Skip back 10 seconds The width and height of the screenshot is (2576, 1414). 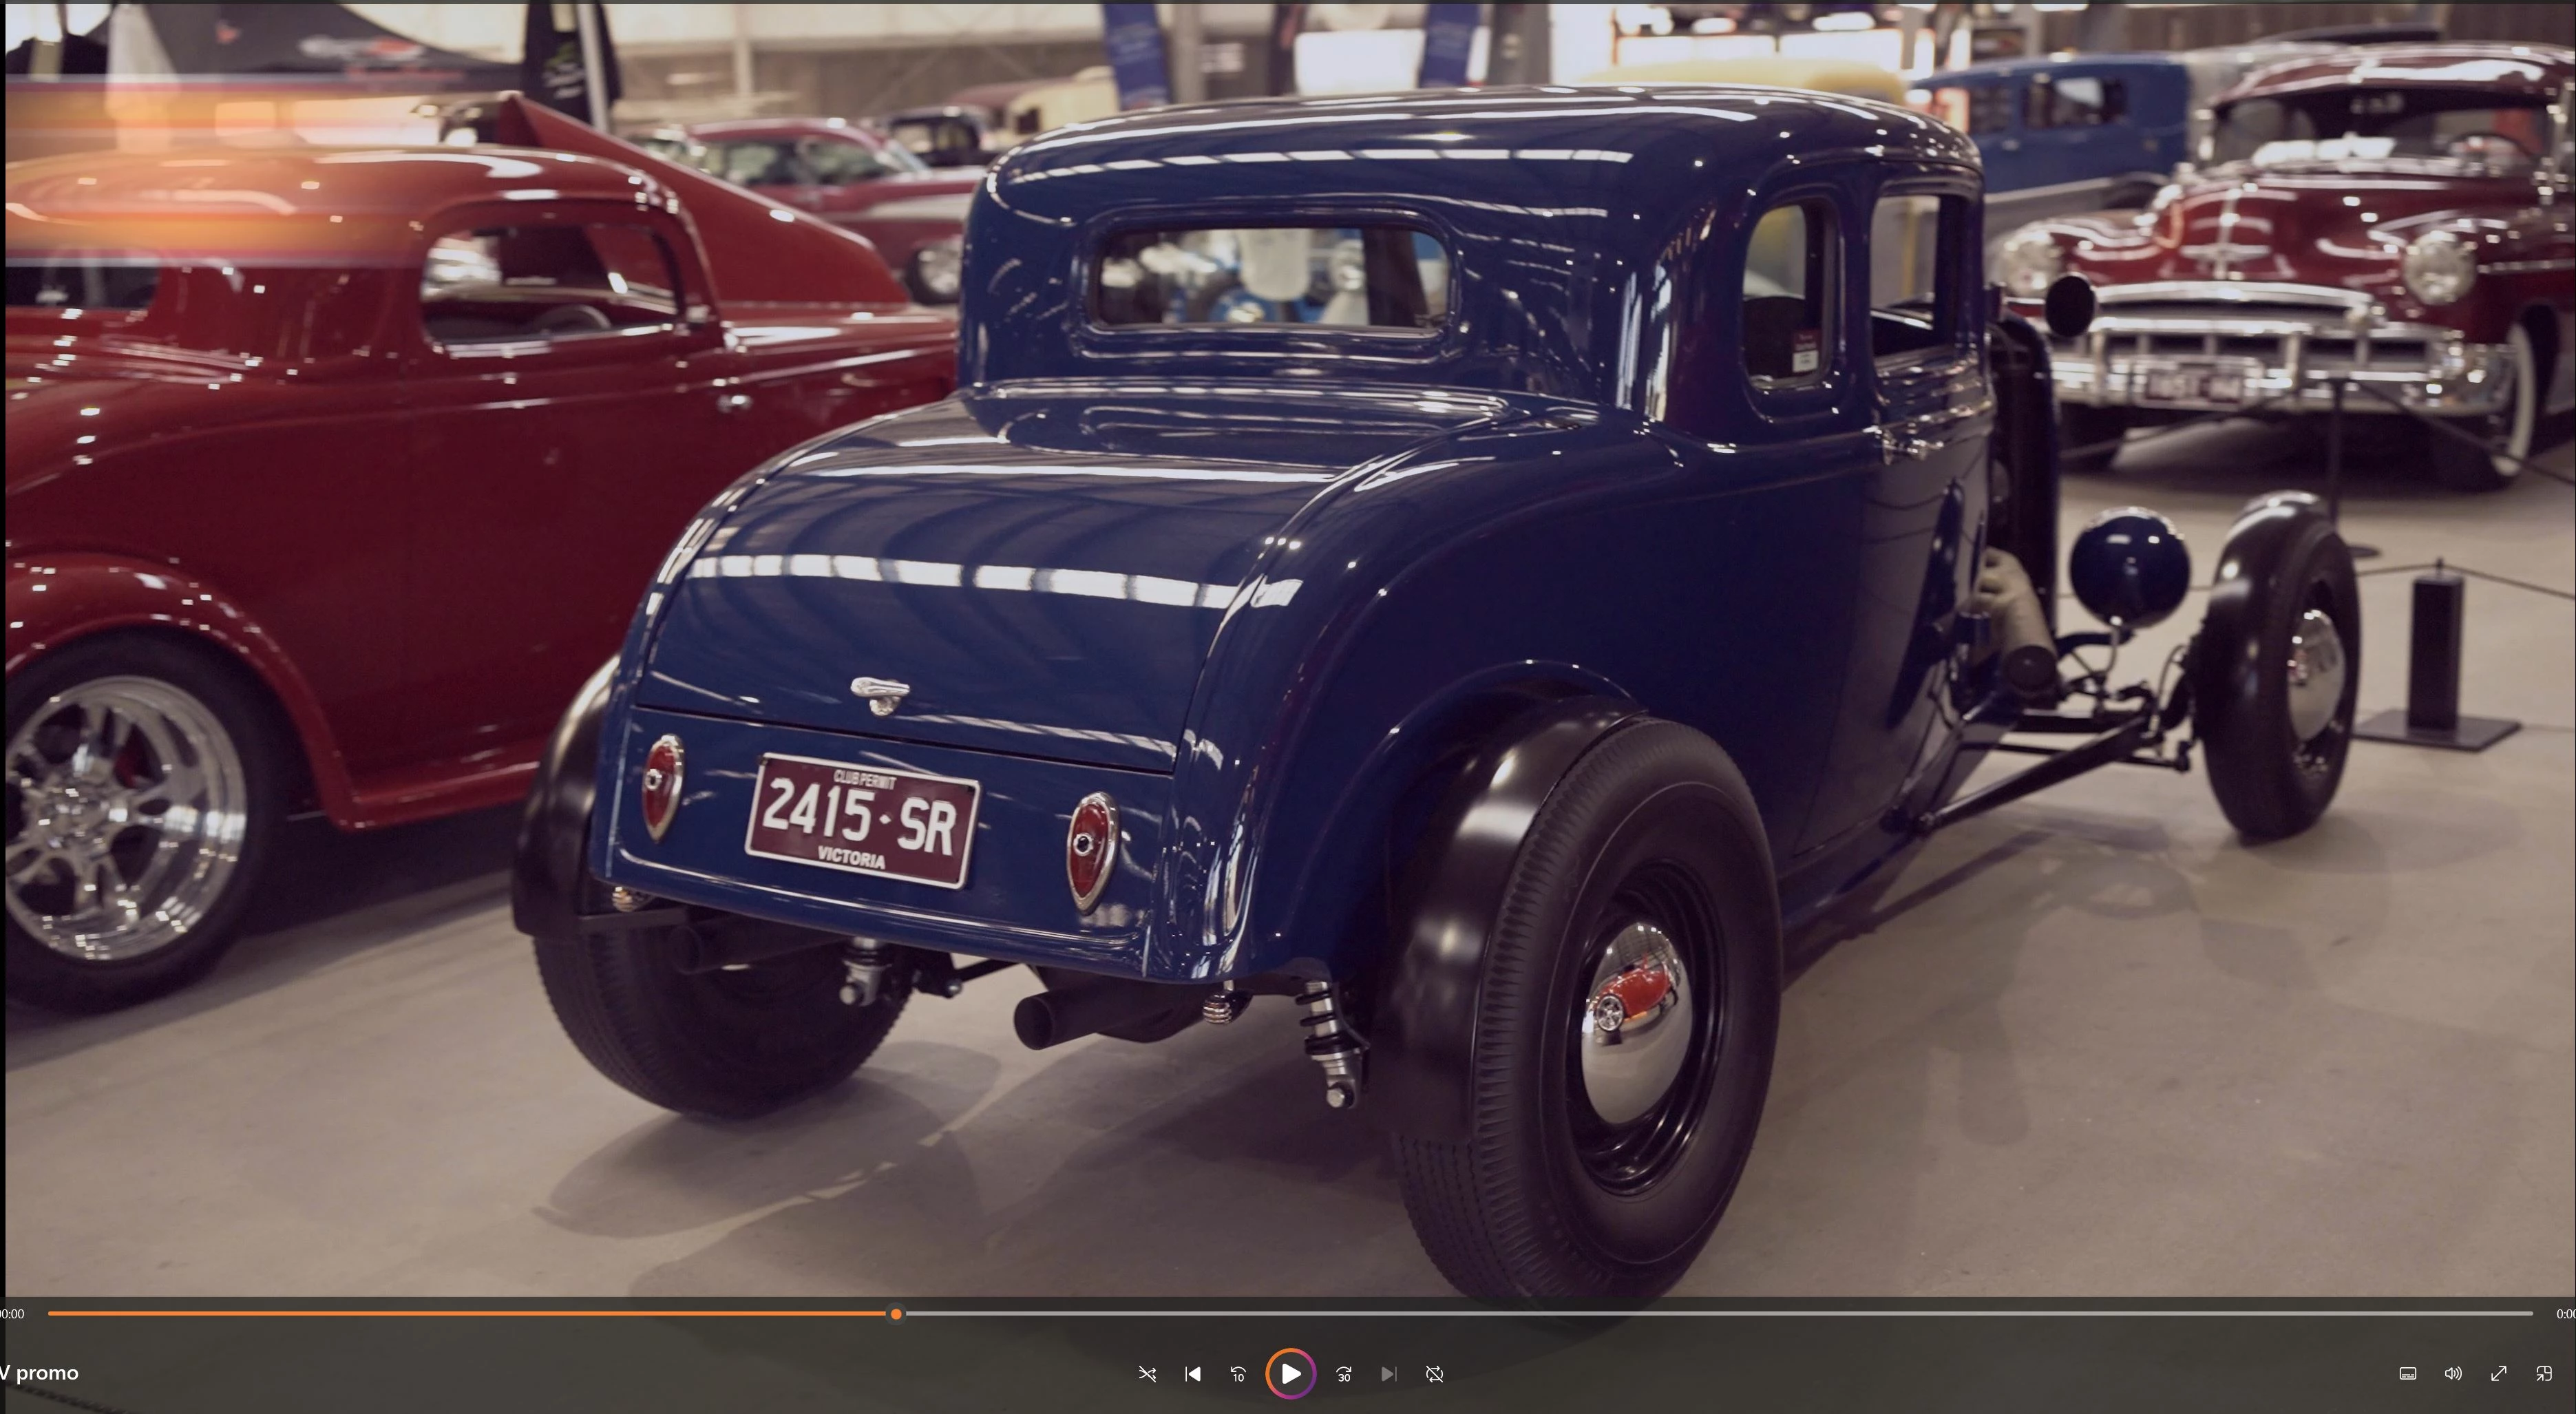tap(1238, 1374)
